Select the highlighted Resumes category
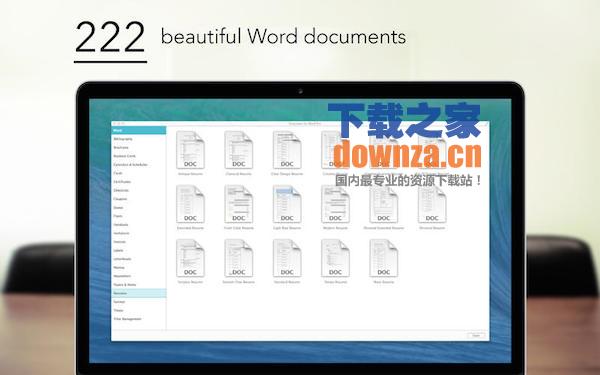The image size is (600, 375). [139, 293]
